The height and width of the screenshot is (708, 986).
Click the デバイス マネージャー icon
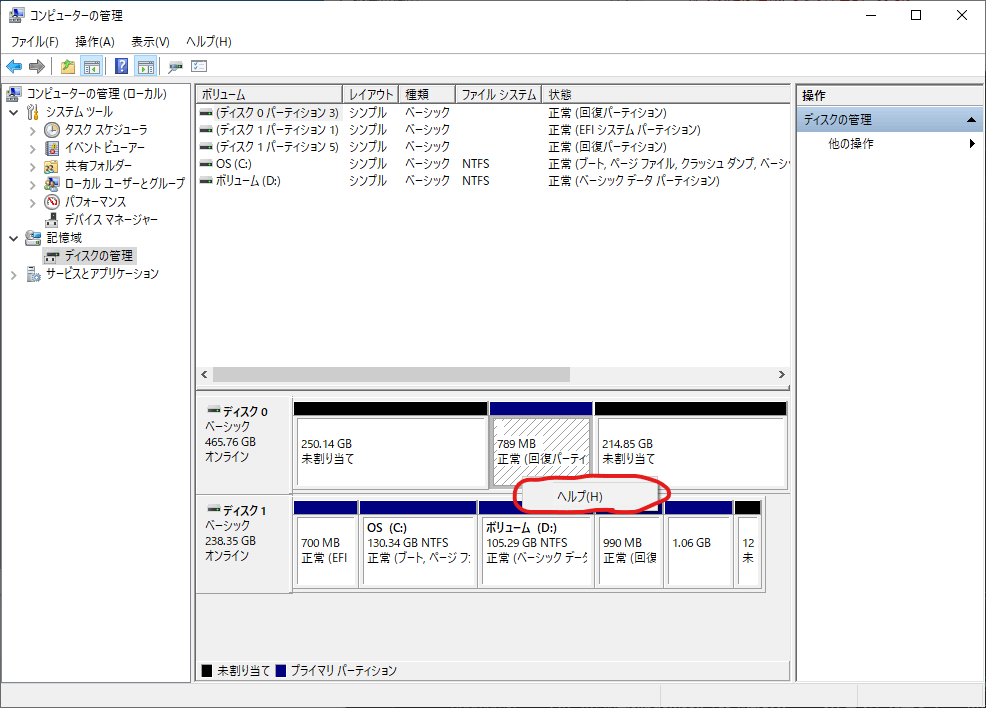[x=52, y=220]
